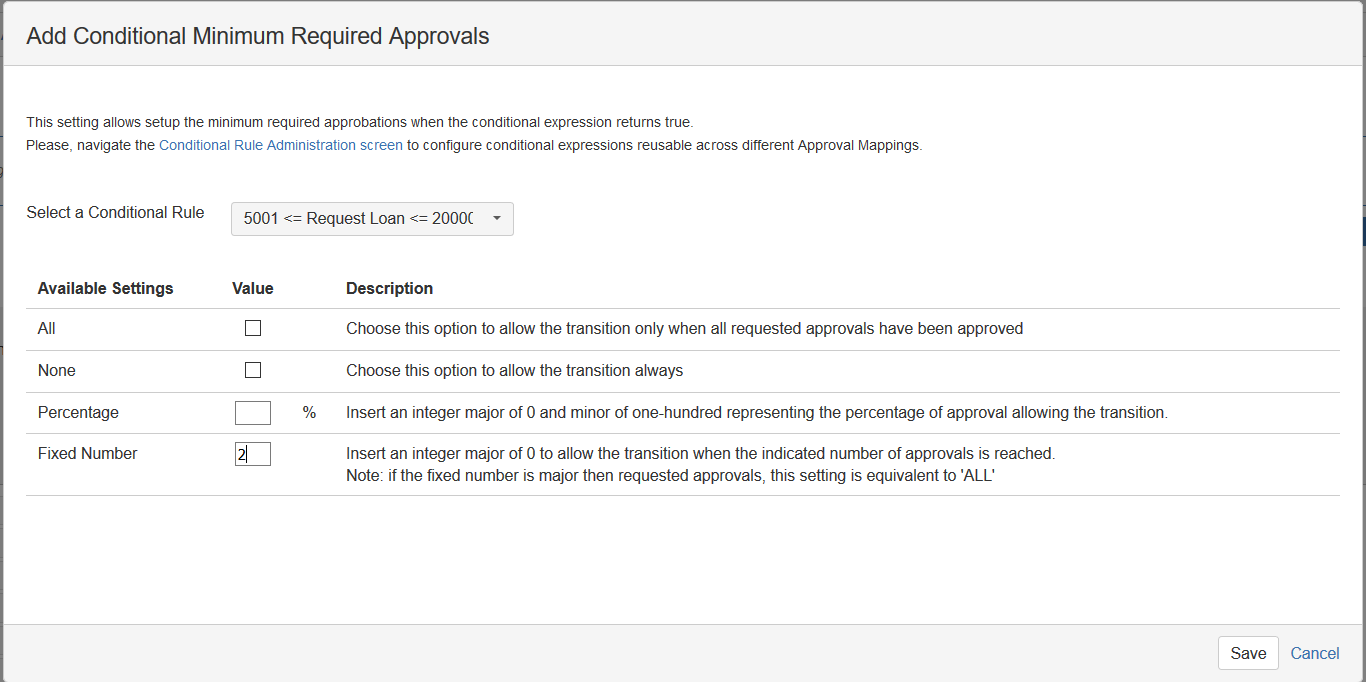Open the Conditional Rule Administration screen link

pyautogui.click(x=281, y=145)
